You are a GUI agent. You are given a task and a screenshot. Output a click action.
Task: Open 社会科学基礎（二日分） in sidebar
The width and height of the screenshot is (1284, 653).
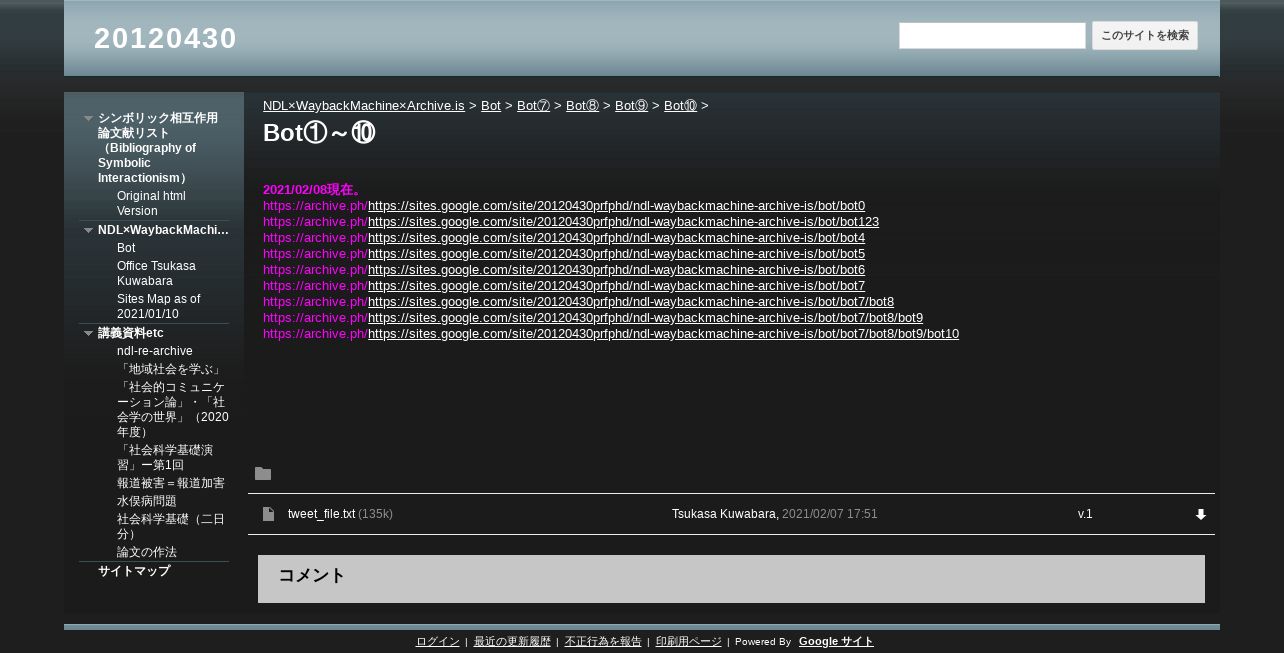tap(171, 527)
